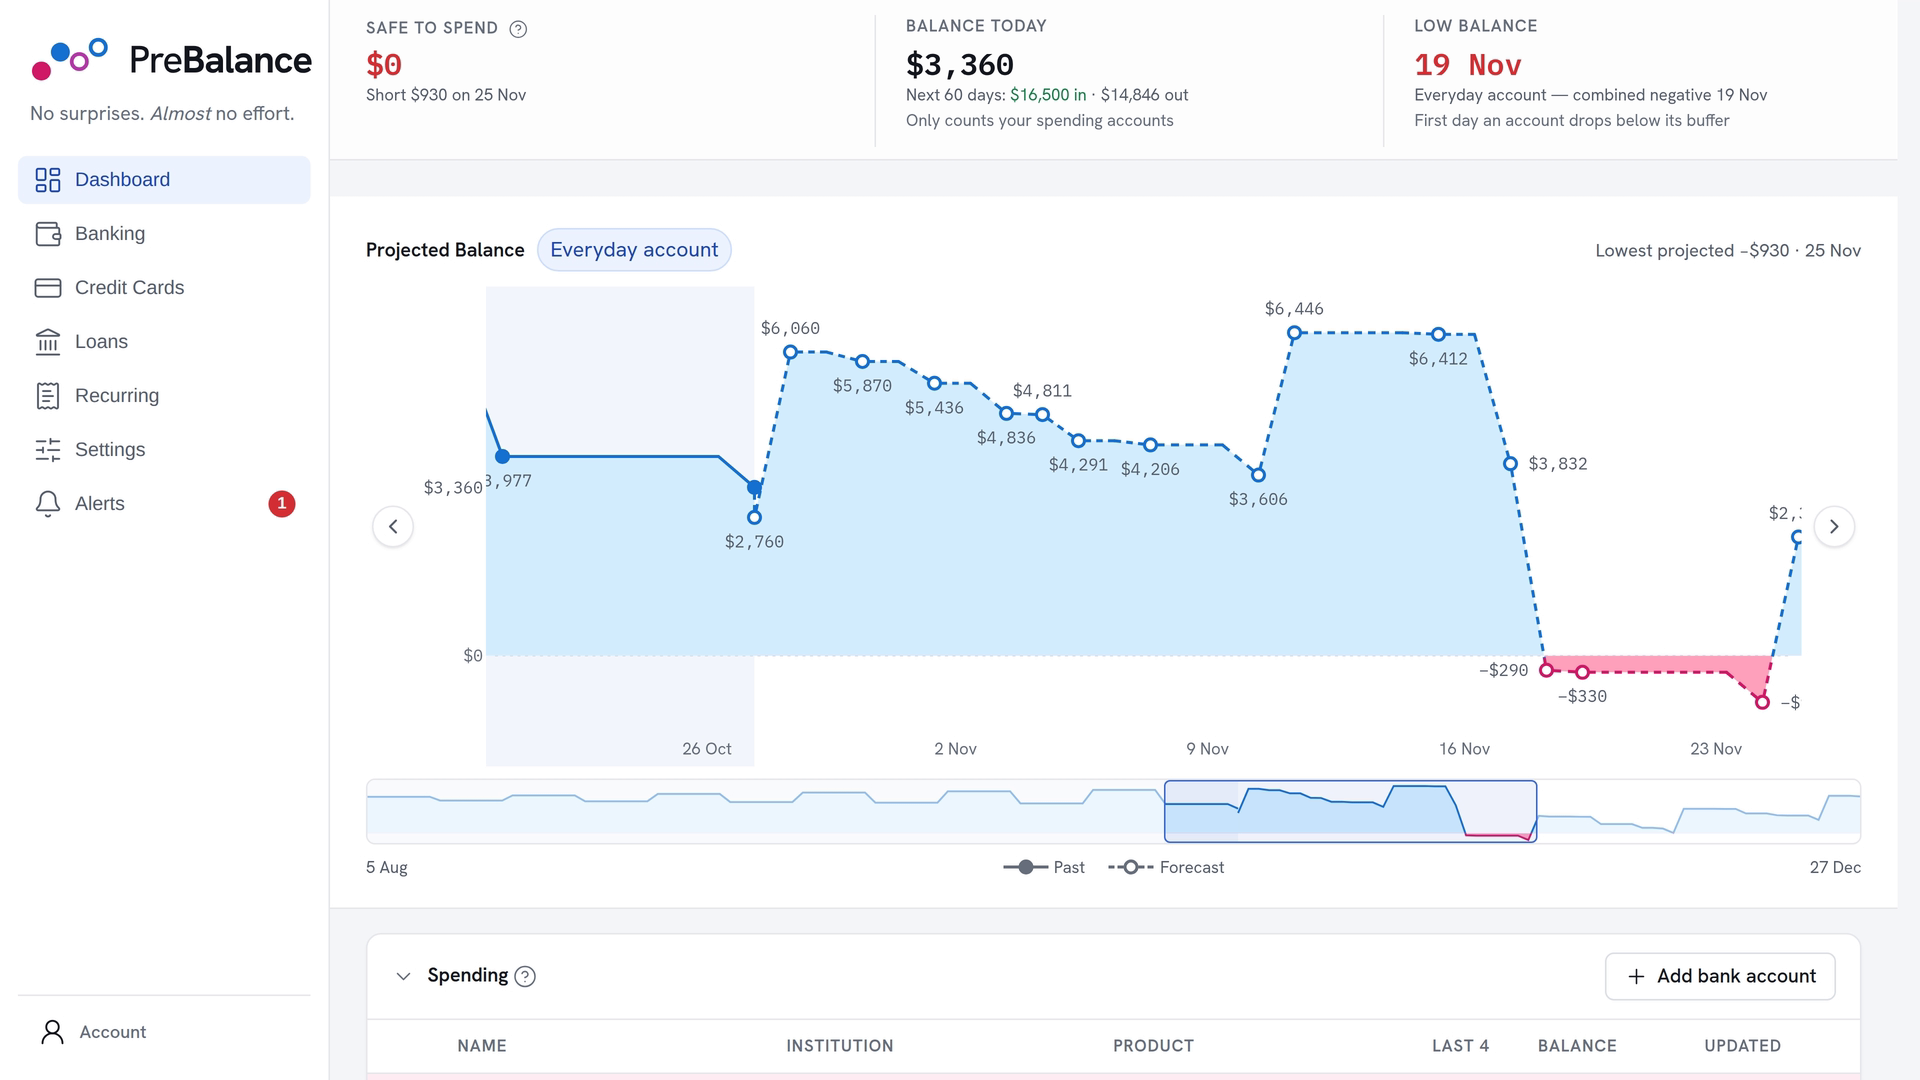Click the timeline overview range selector window

[x=1350, y=811]
